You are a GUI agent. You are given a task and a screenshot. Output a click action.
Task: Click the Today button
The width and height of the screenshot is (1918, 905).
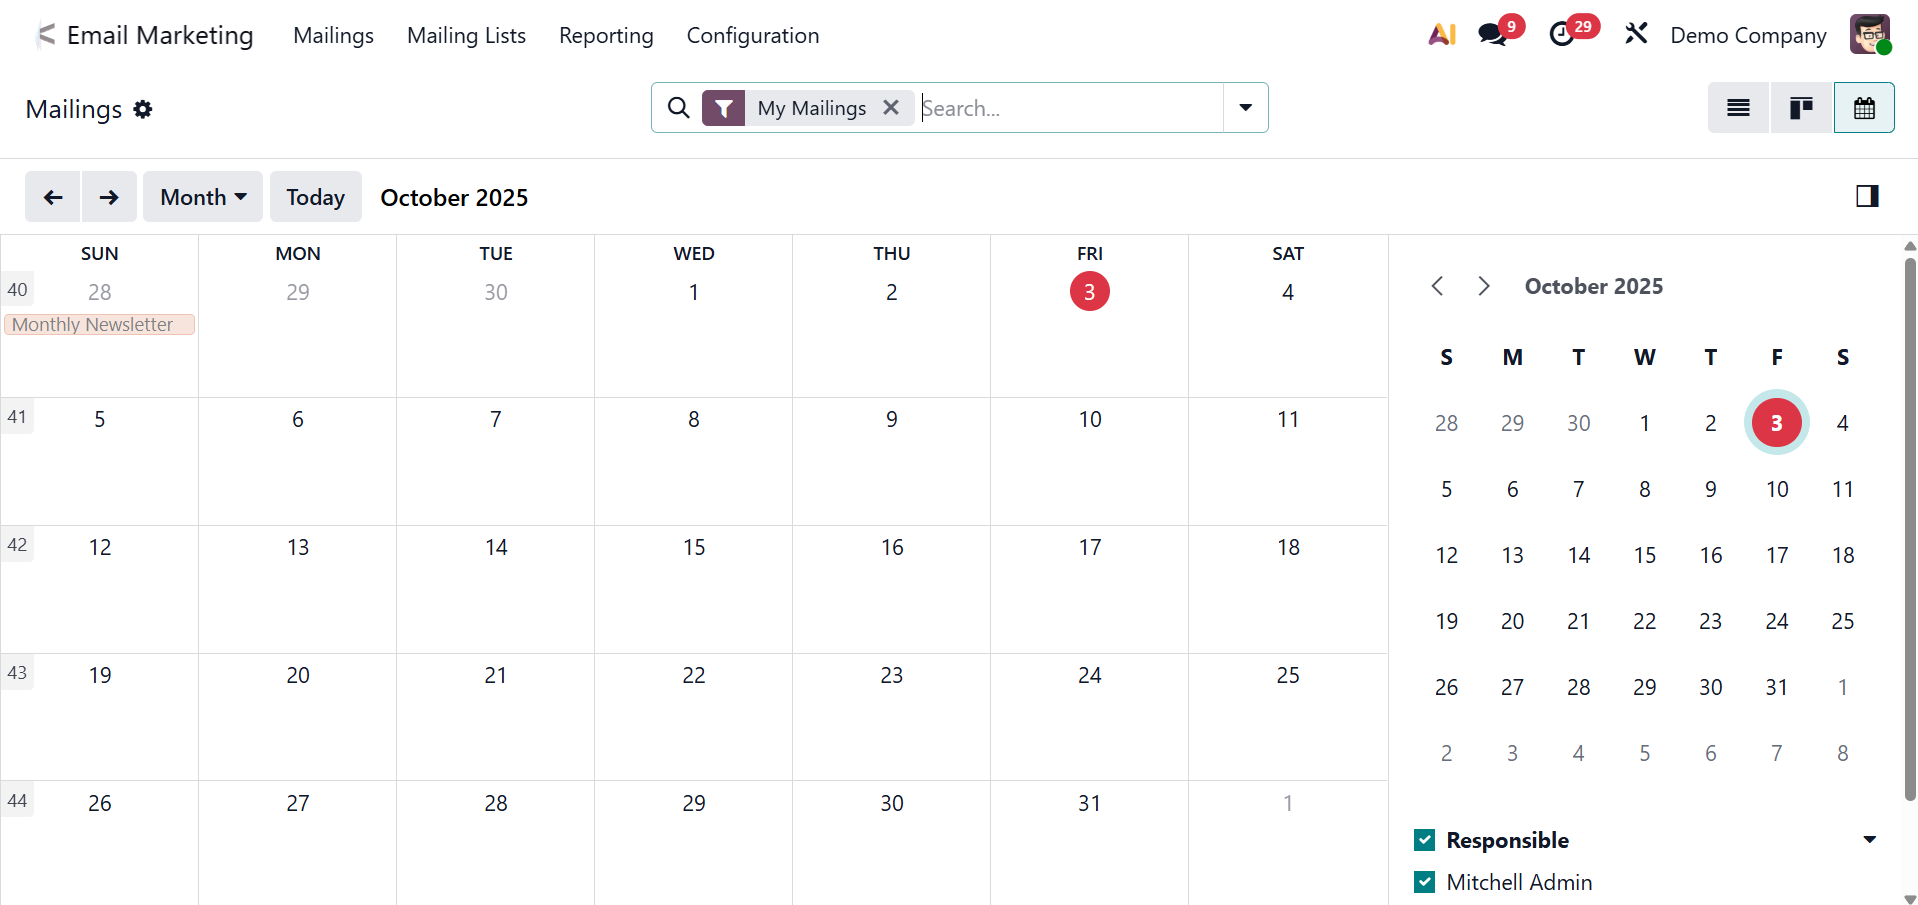315,197
